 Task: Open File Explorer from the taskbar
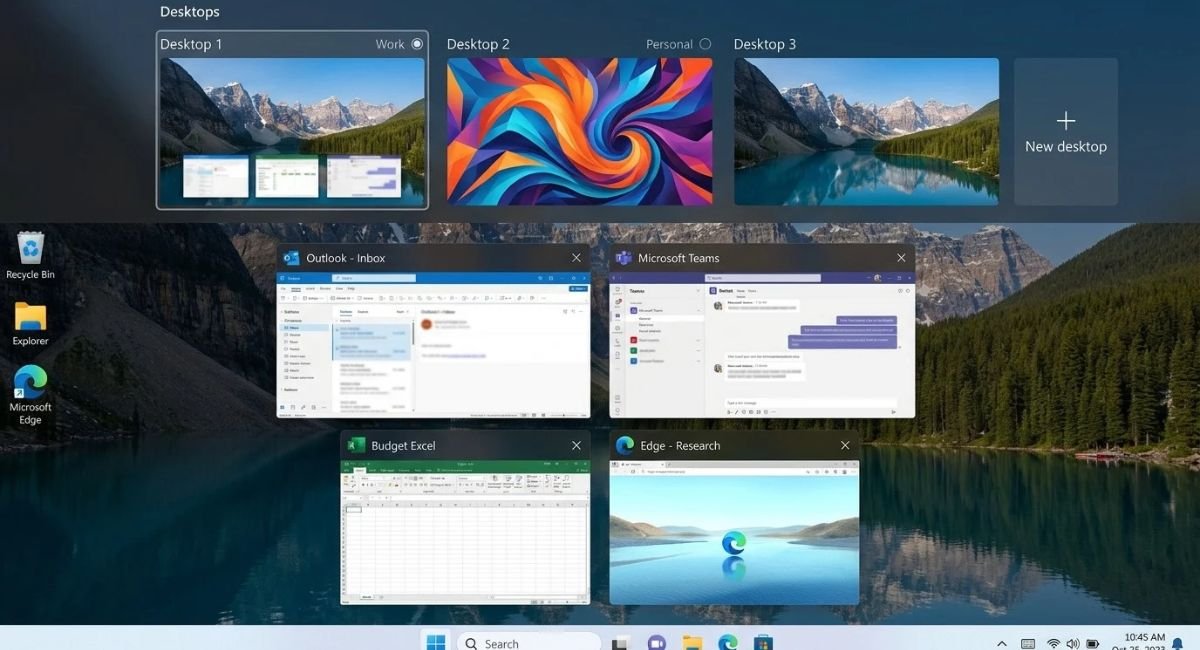click(692, 643)
